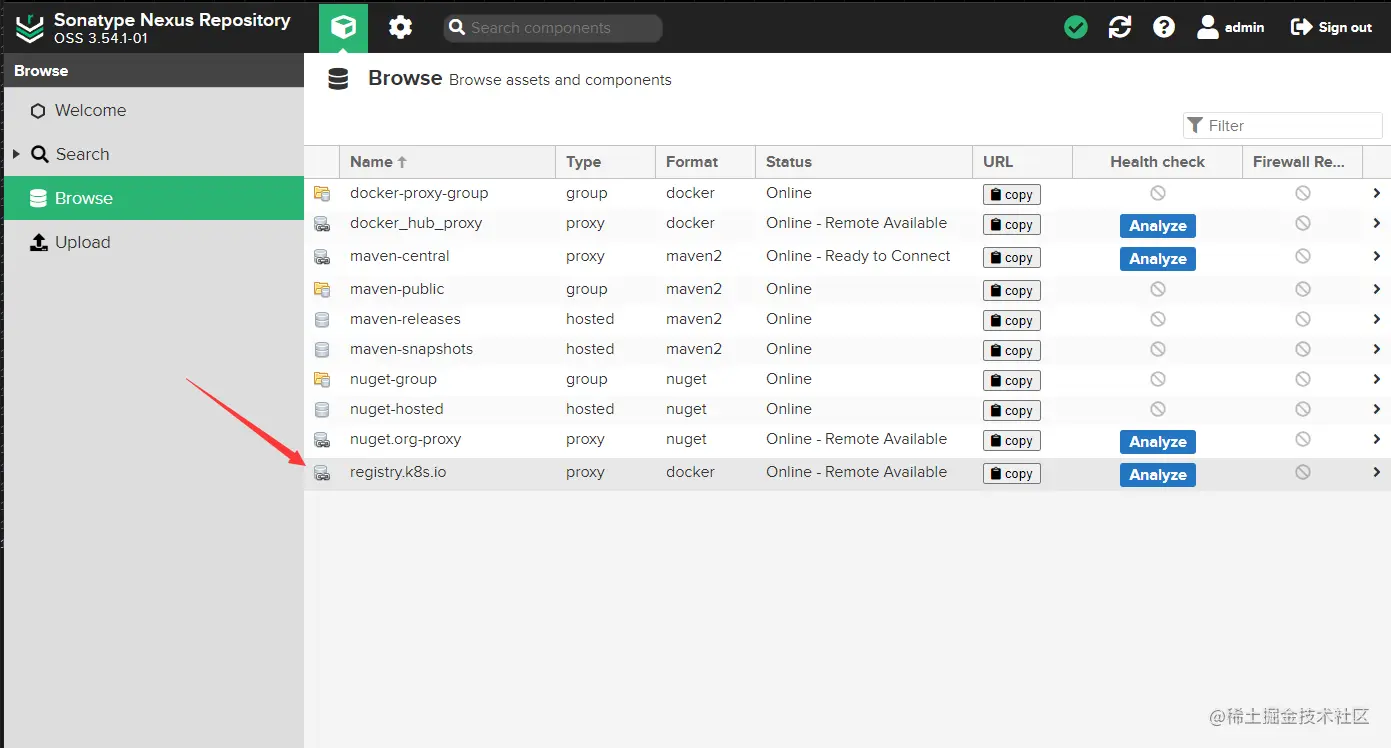Click Sign out

(1332, 27)
